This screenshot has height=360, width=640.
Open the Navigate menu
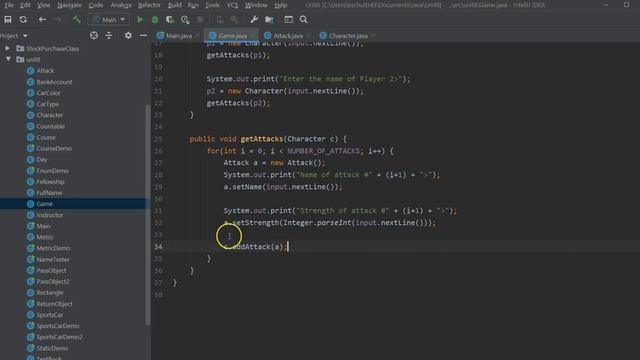tap(69, 5)
